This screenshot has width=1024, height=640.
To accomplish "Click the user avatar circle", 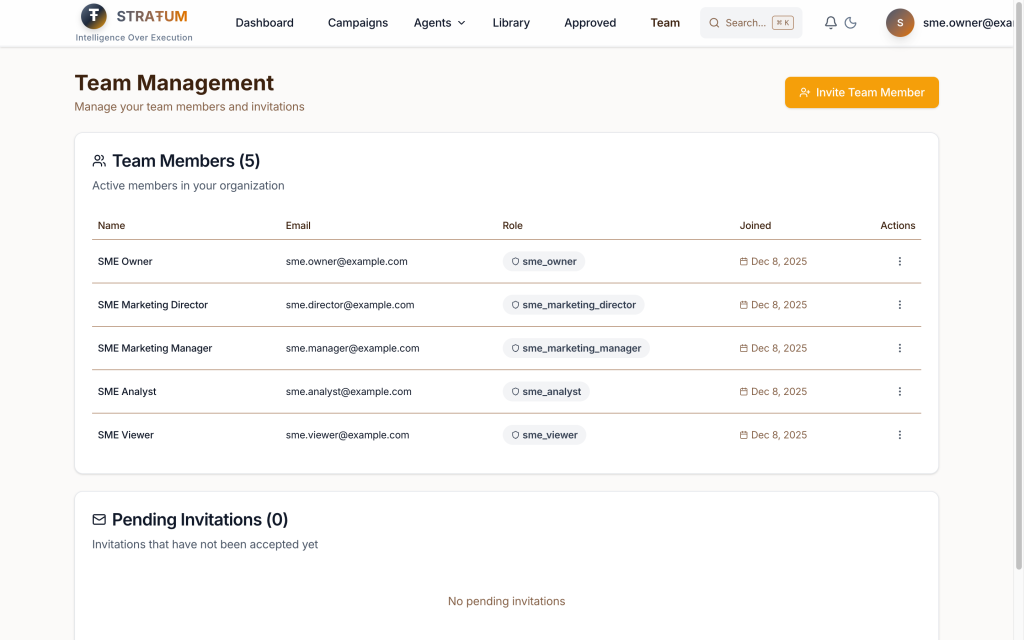I will tap(900, 23).
